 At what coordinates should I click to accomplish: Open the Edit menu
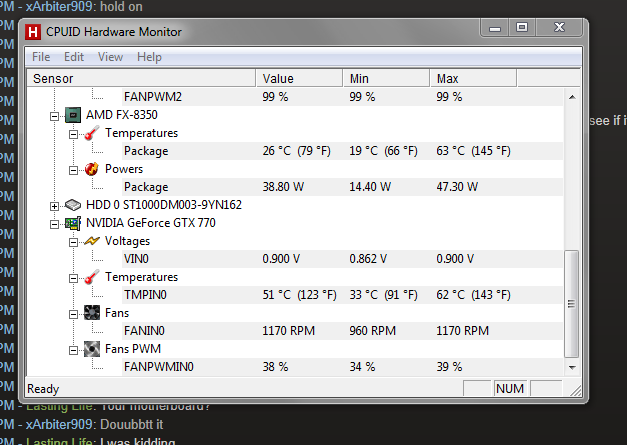click(x=74, y=57)
